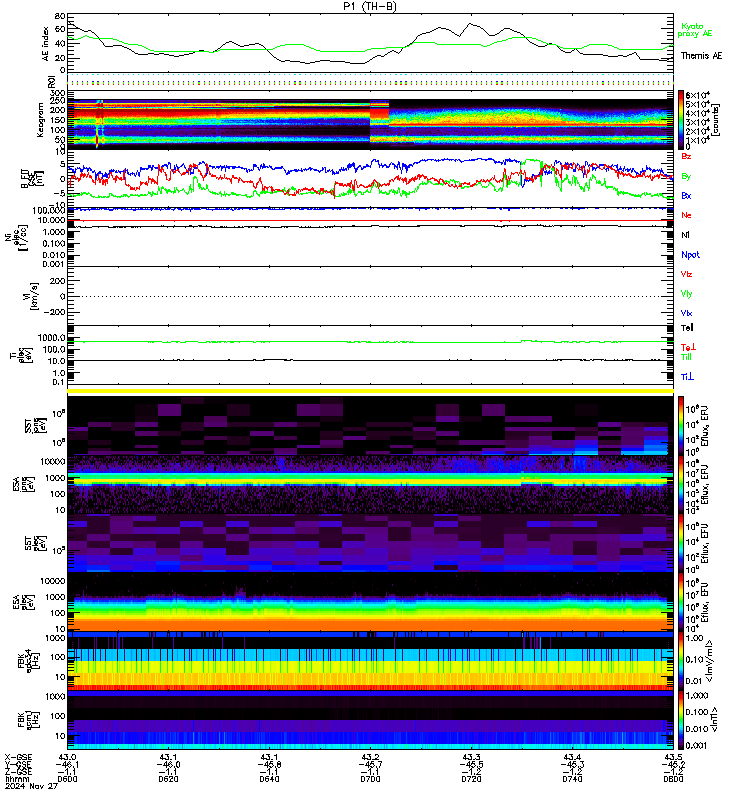The image size is (750, 800).
Task: Click the FBK scm1 [Hz] axis label
Action: [29, 719]
